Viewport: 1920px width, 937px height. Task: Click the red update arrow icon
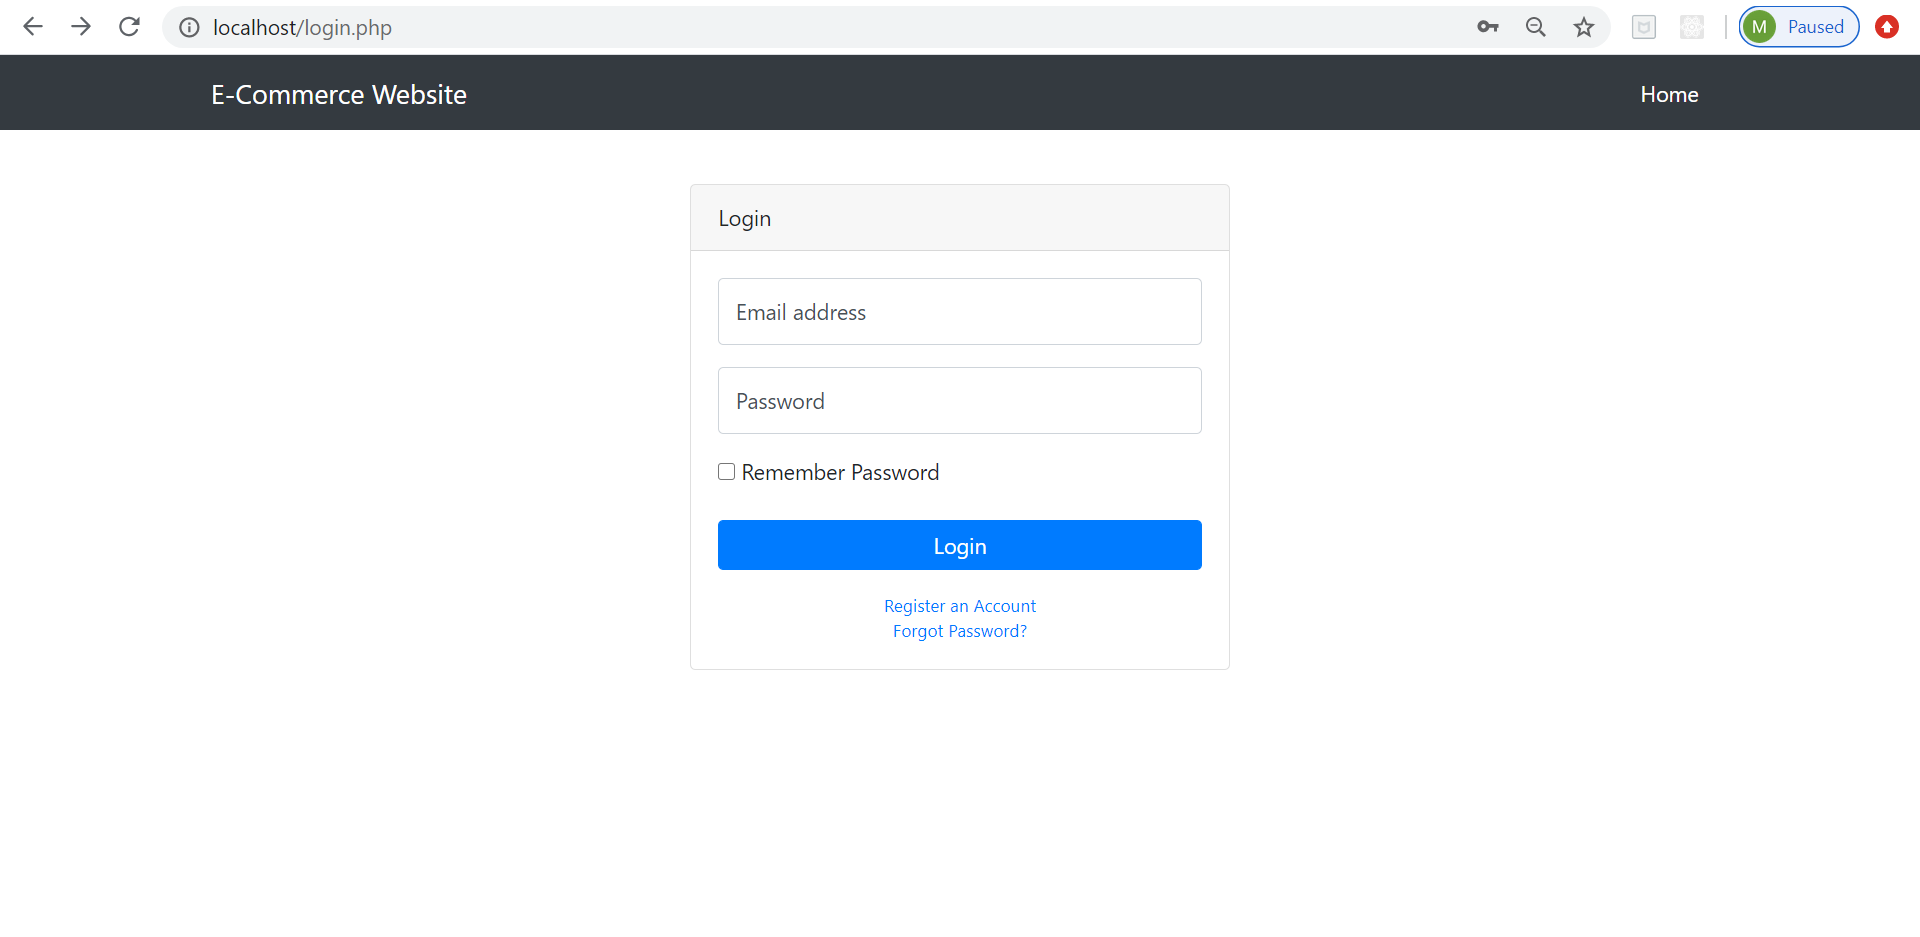(x=1888, y=27)
